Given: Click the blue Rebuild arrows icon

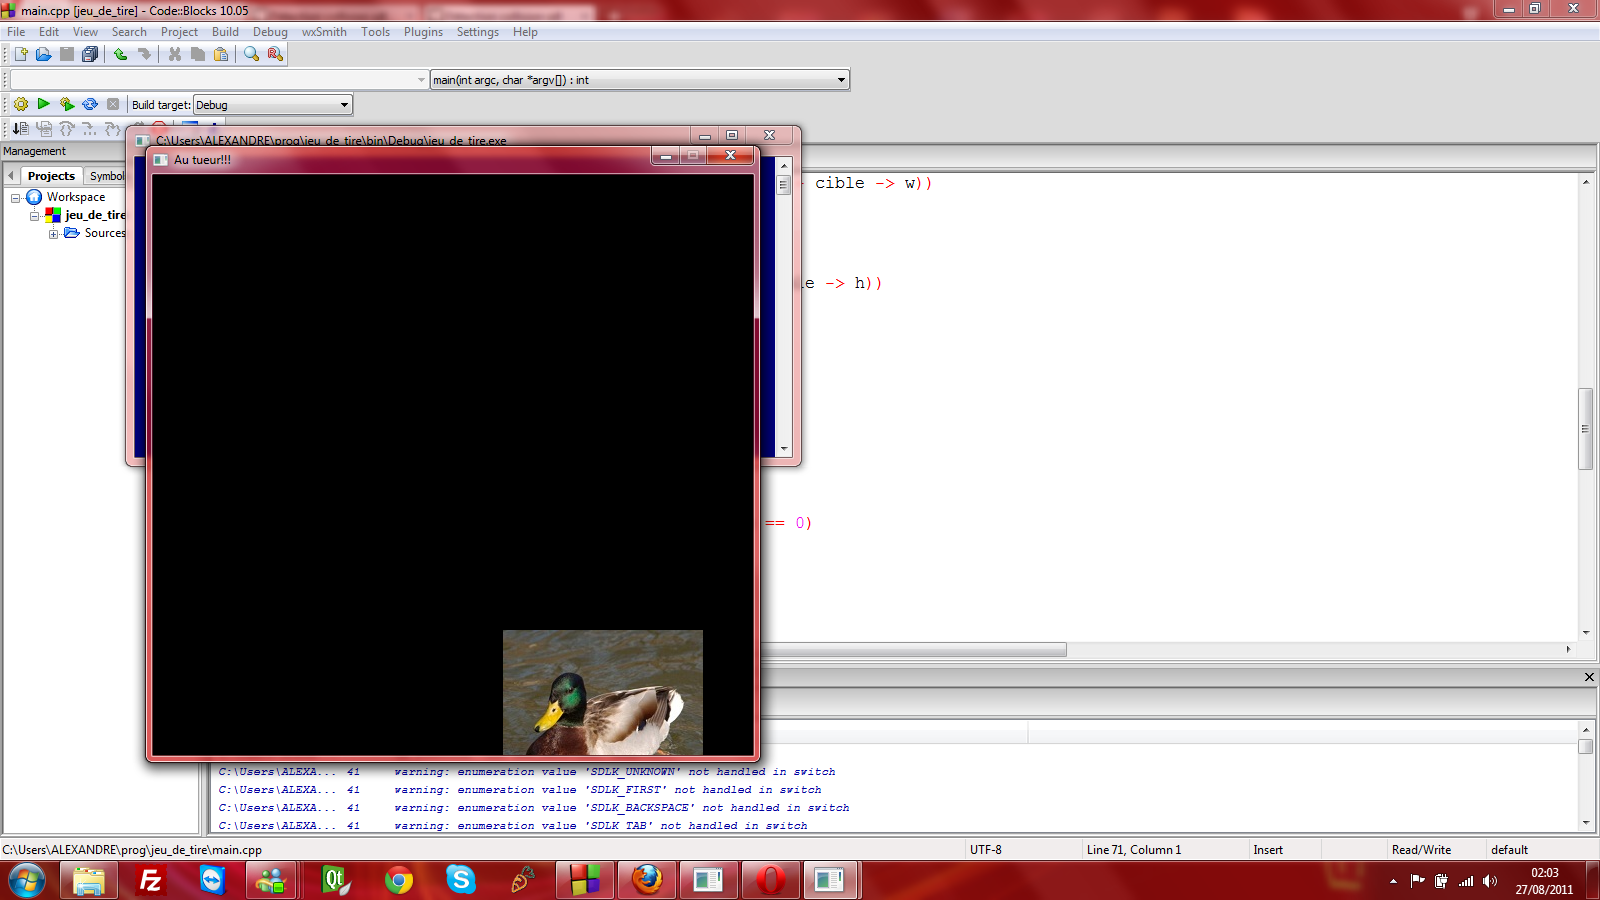Looking at the screenshot, I should pos(90,104).
